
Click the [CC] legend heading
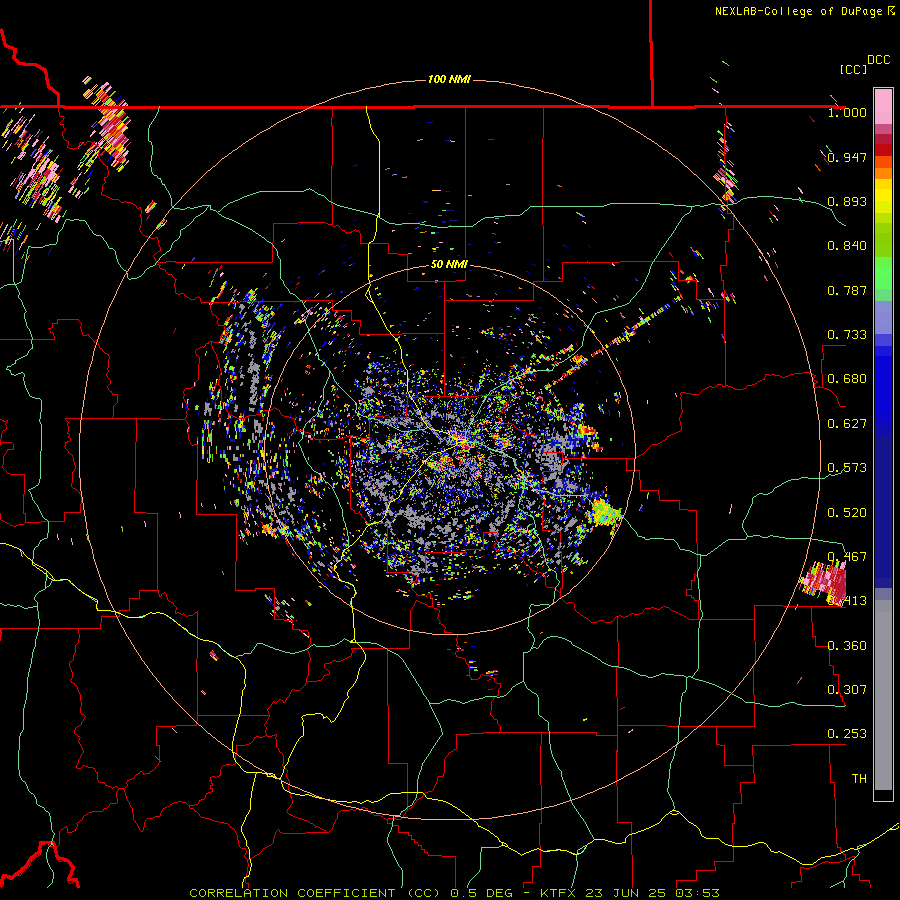853,69
